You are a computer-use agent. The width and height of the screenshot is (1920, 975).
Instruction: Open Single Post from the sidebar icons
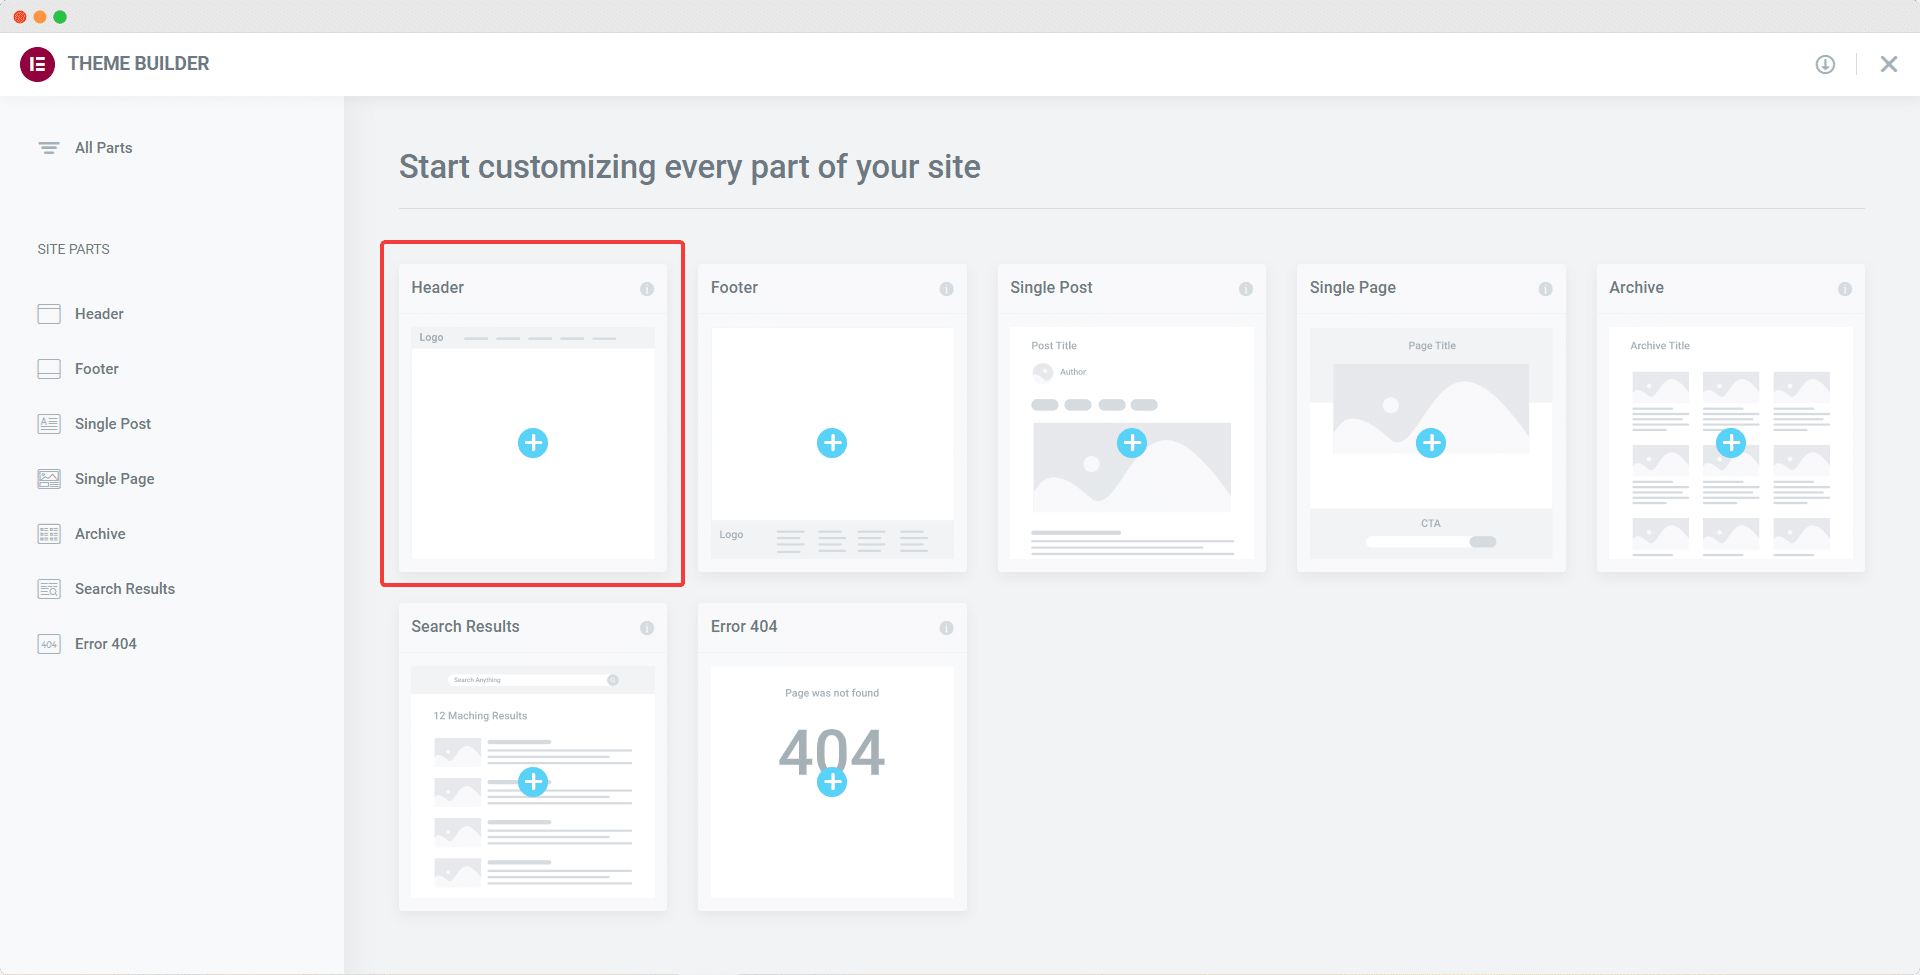pyautogui.click(x=48, y=423)
